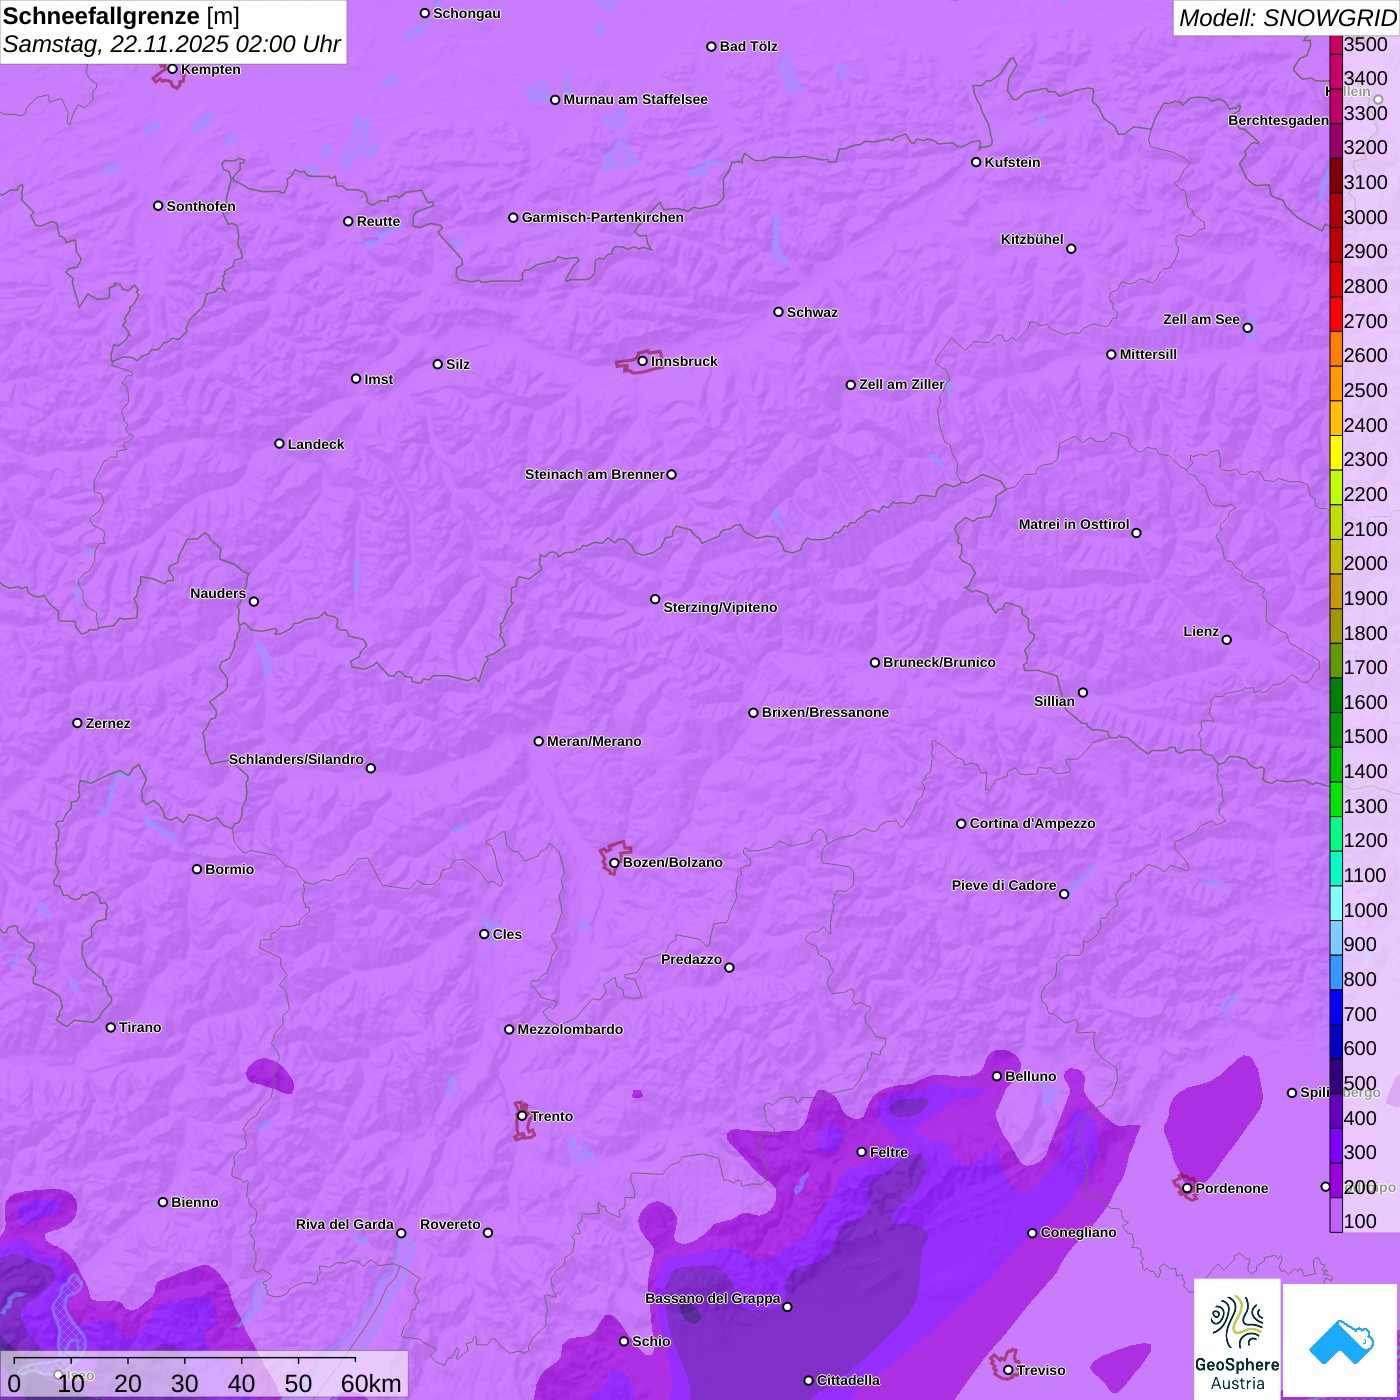Click the Cles location dot

[484, 934]
